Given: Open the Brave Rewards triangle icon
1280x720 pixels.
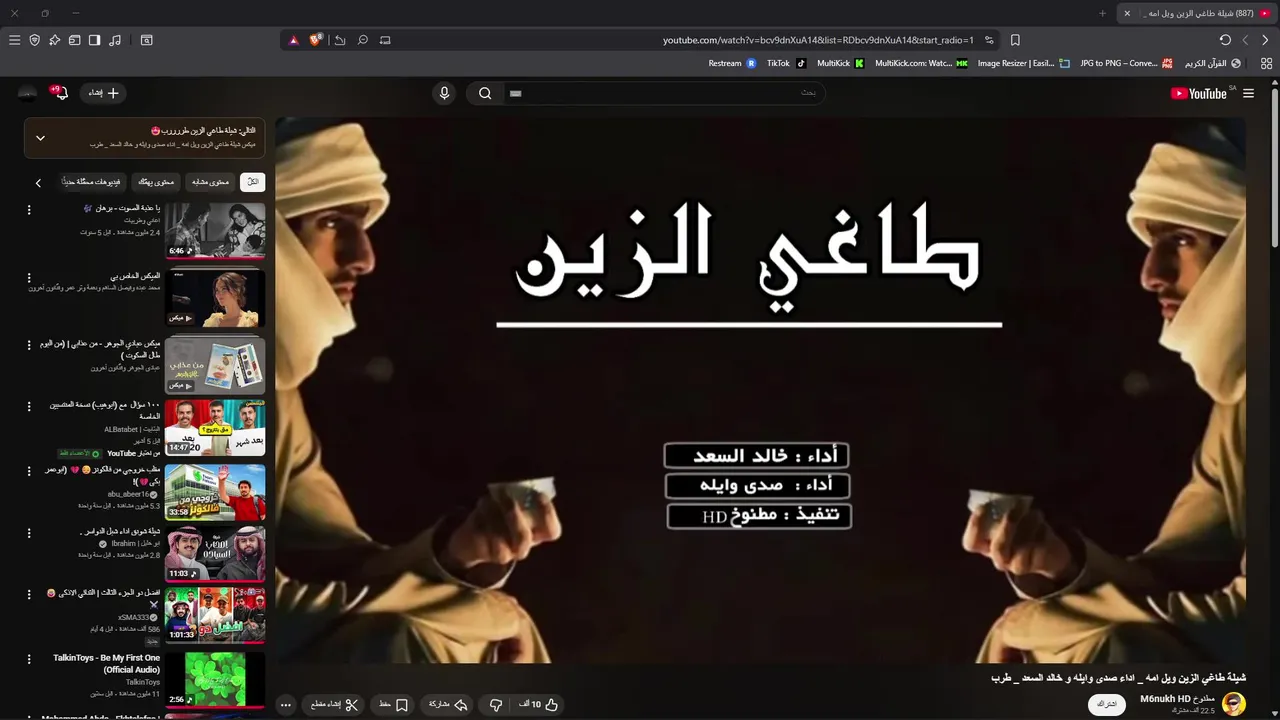Looking at the screenshot, I should click(x=293, y=40).
